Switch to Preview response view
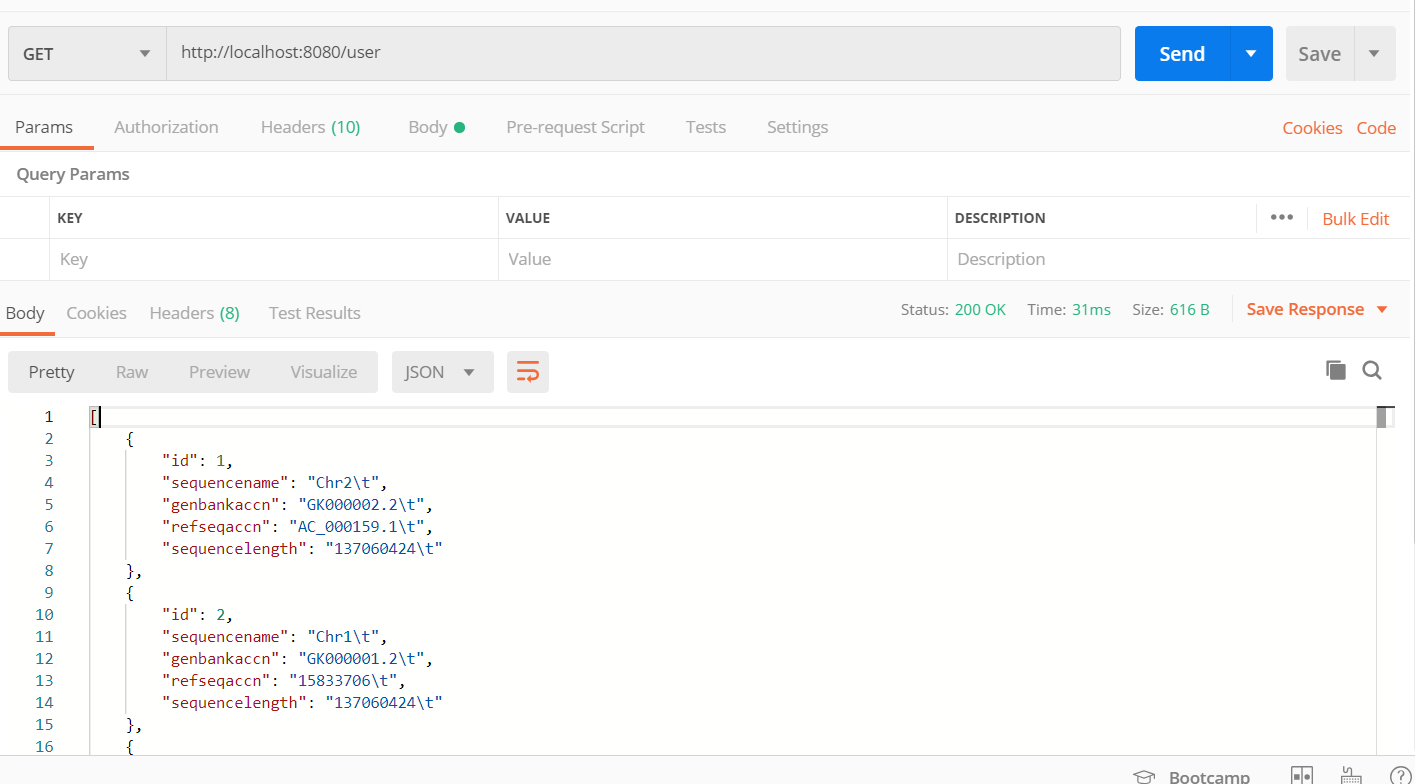The height and width of the screenshot is (784, 1415). [x=219, y=372]
